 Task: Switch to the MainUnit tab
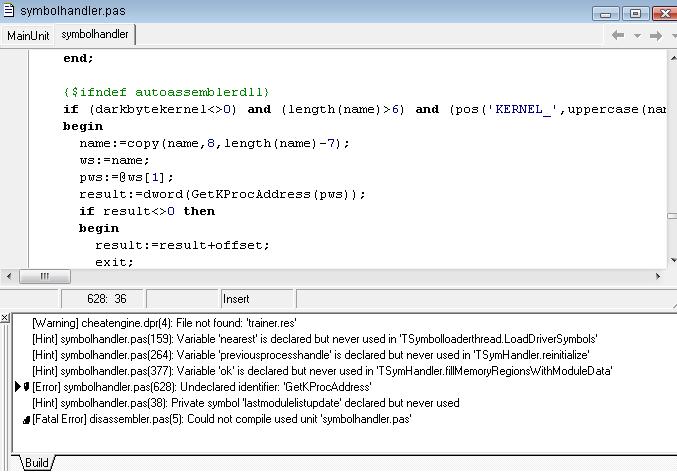pos(28,35)
